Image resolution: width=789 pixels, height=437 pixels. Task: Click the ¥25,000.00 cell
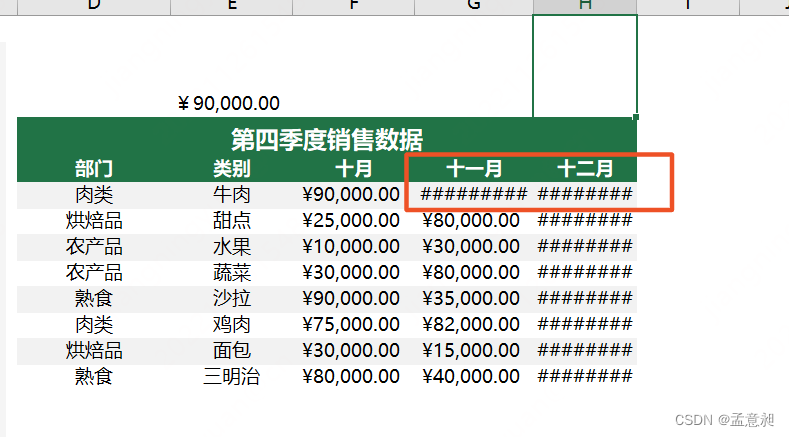click(351, 221)
